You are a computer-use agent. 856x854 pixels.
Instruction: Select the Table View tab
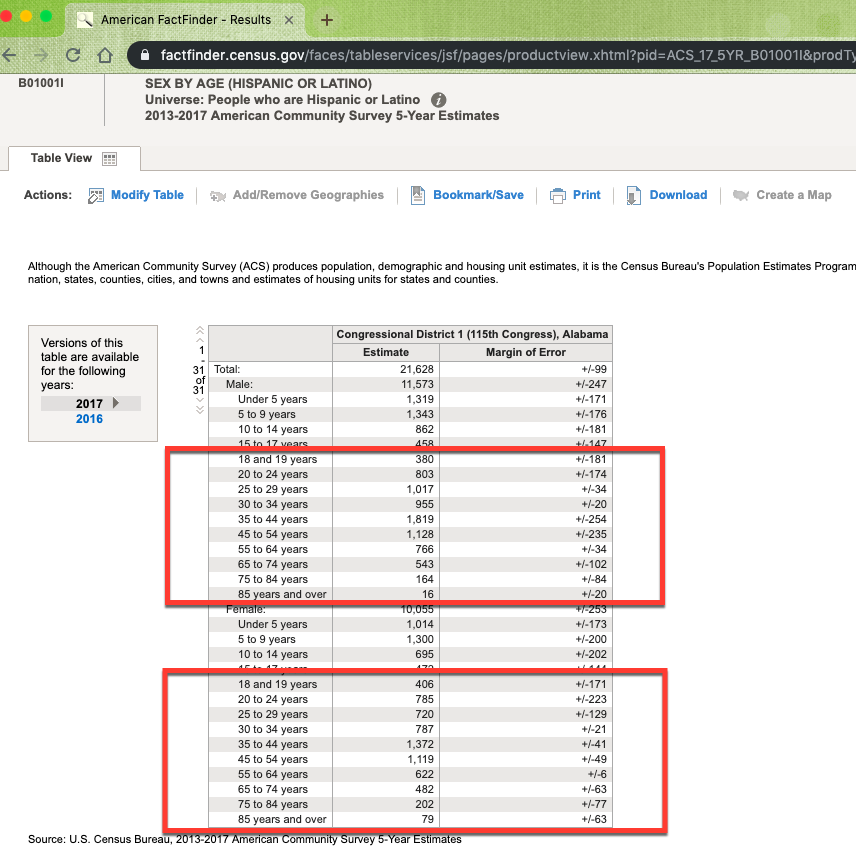62,158
